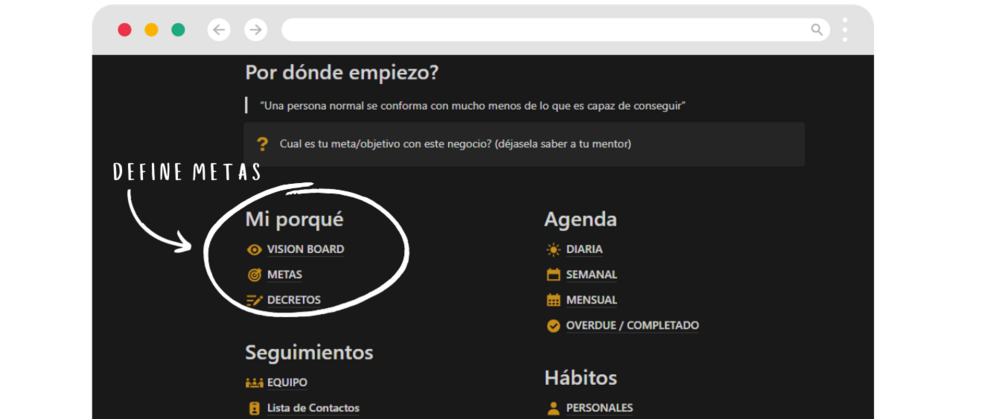Open the OVERDUE / COMPLETADO link

click(633, 325)
